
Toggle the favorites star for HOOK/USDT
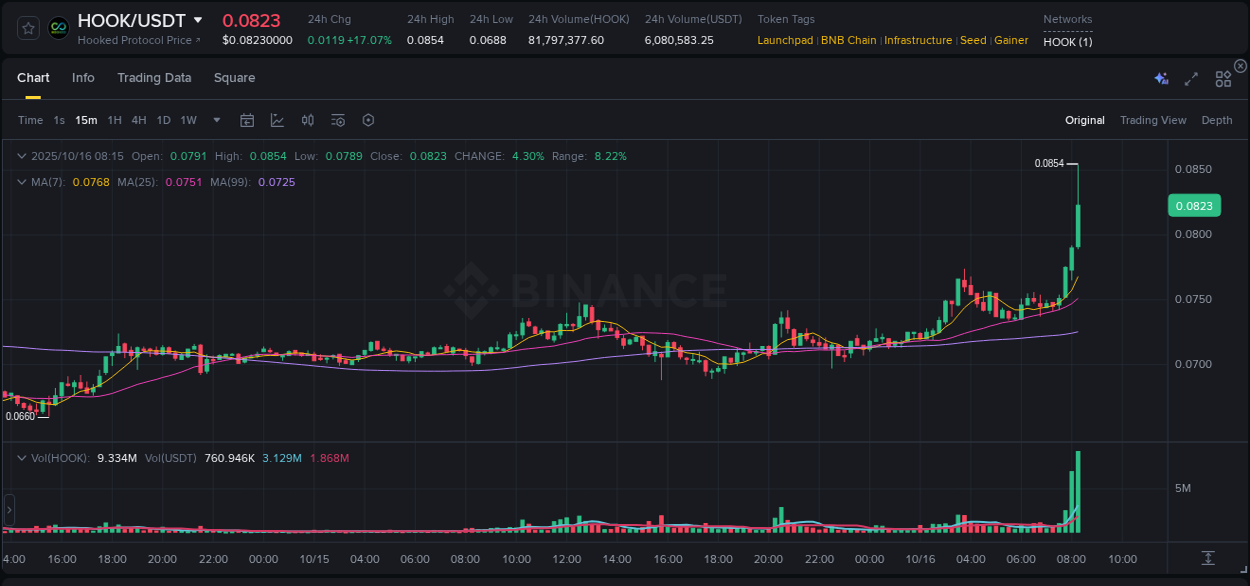[x=28, y=27]
